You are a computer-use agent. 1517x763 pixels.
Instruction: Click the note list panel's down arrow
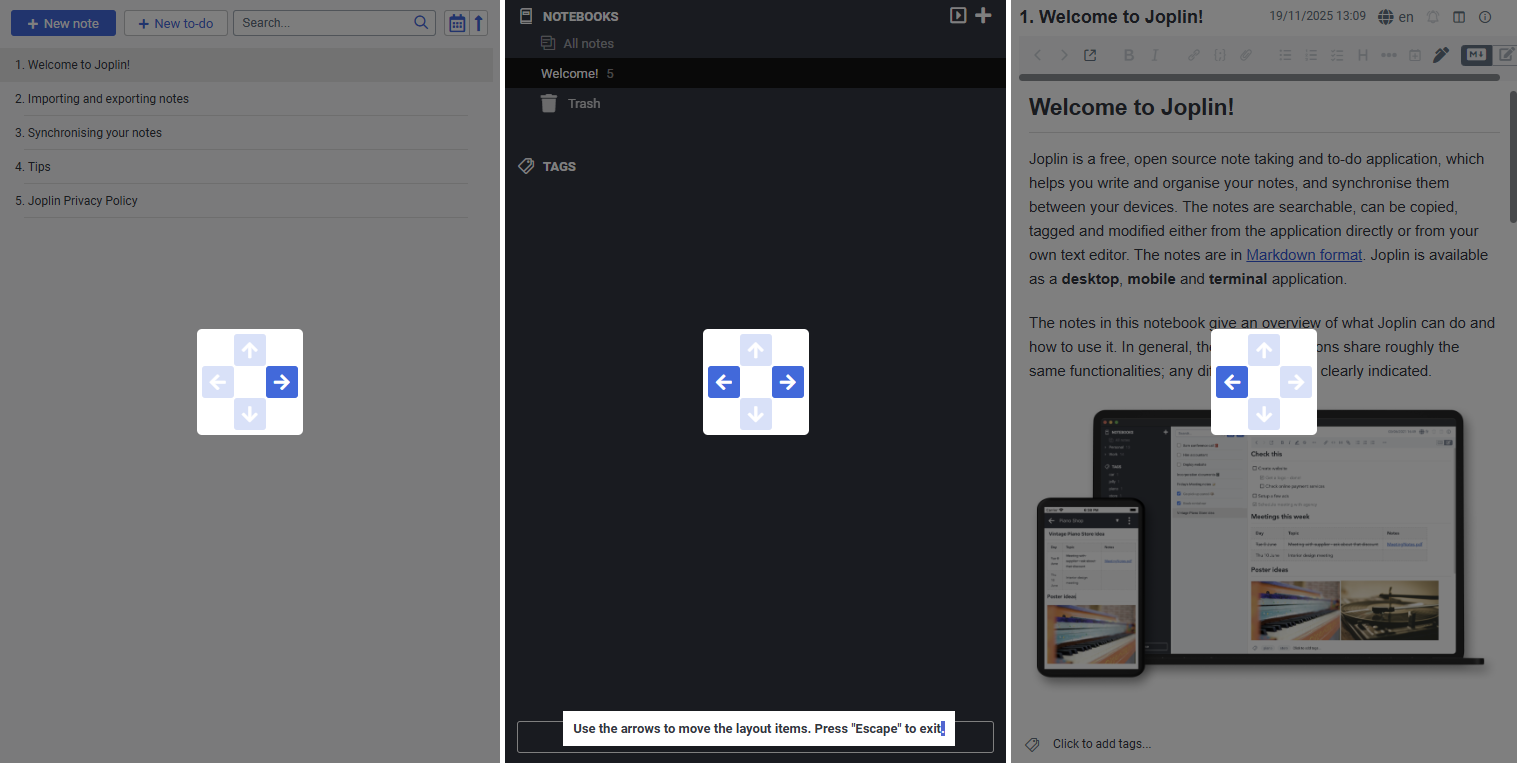[x=250, y=414]
